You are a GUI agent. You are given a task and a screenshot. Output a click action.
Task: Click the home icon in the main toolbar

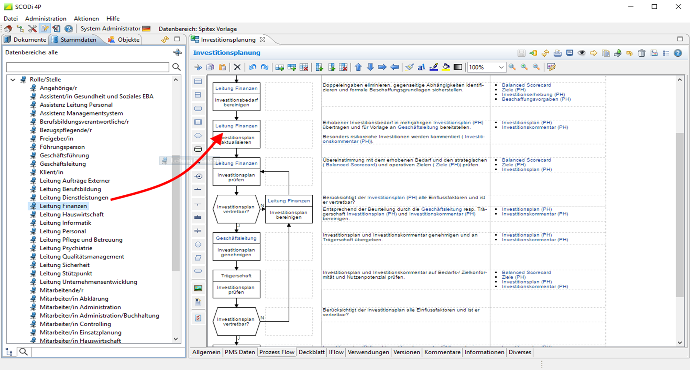pos(8,29)
